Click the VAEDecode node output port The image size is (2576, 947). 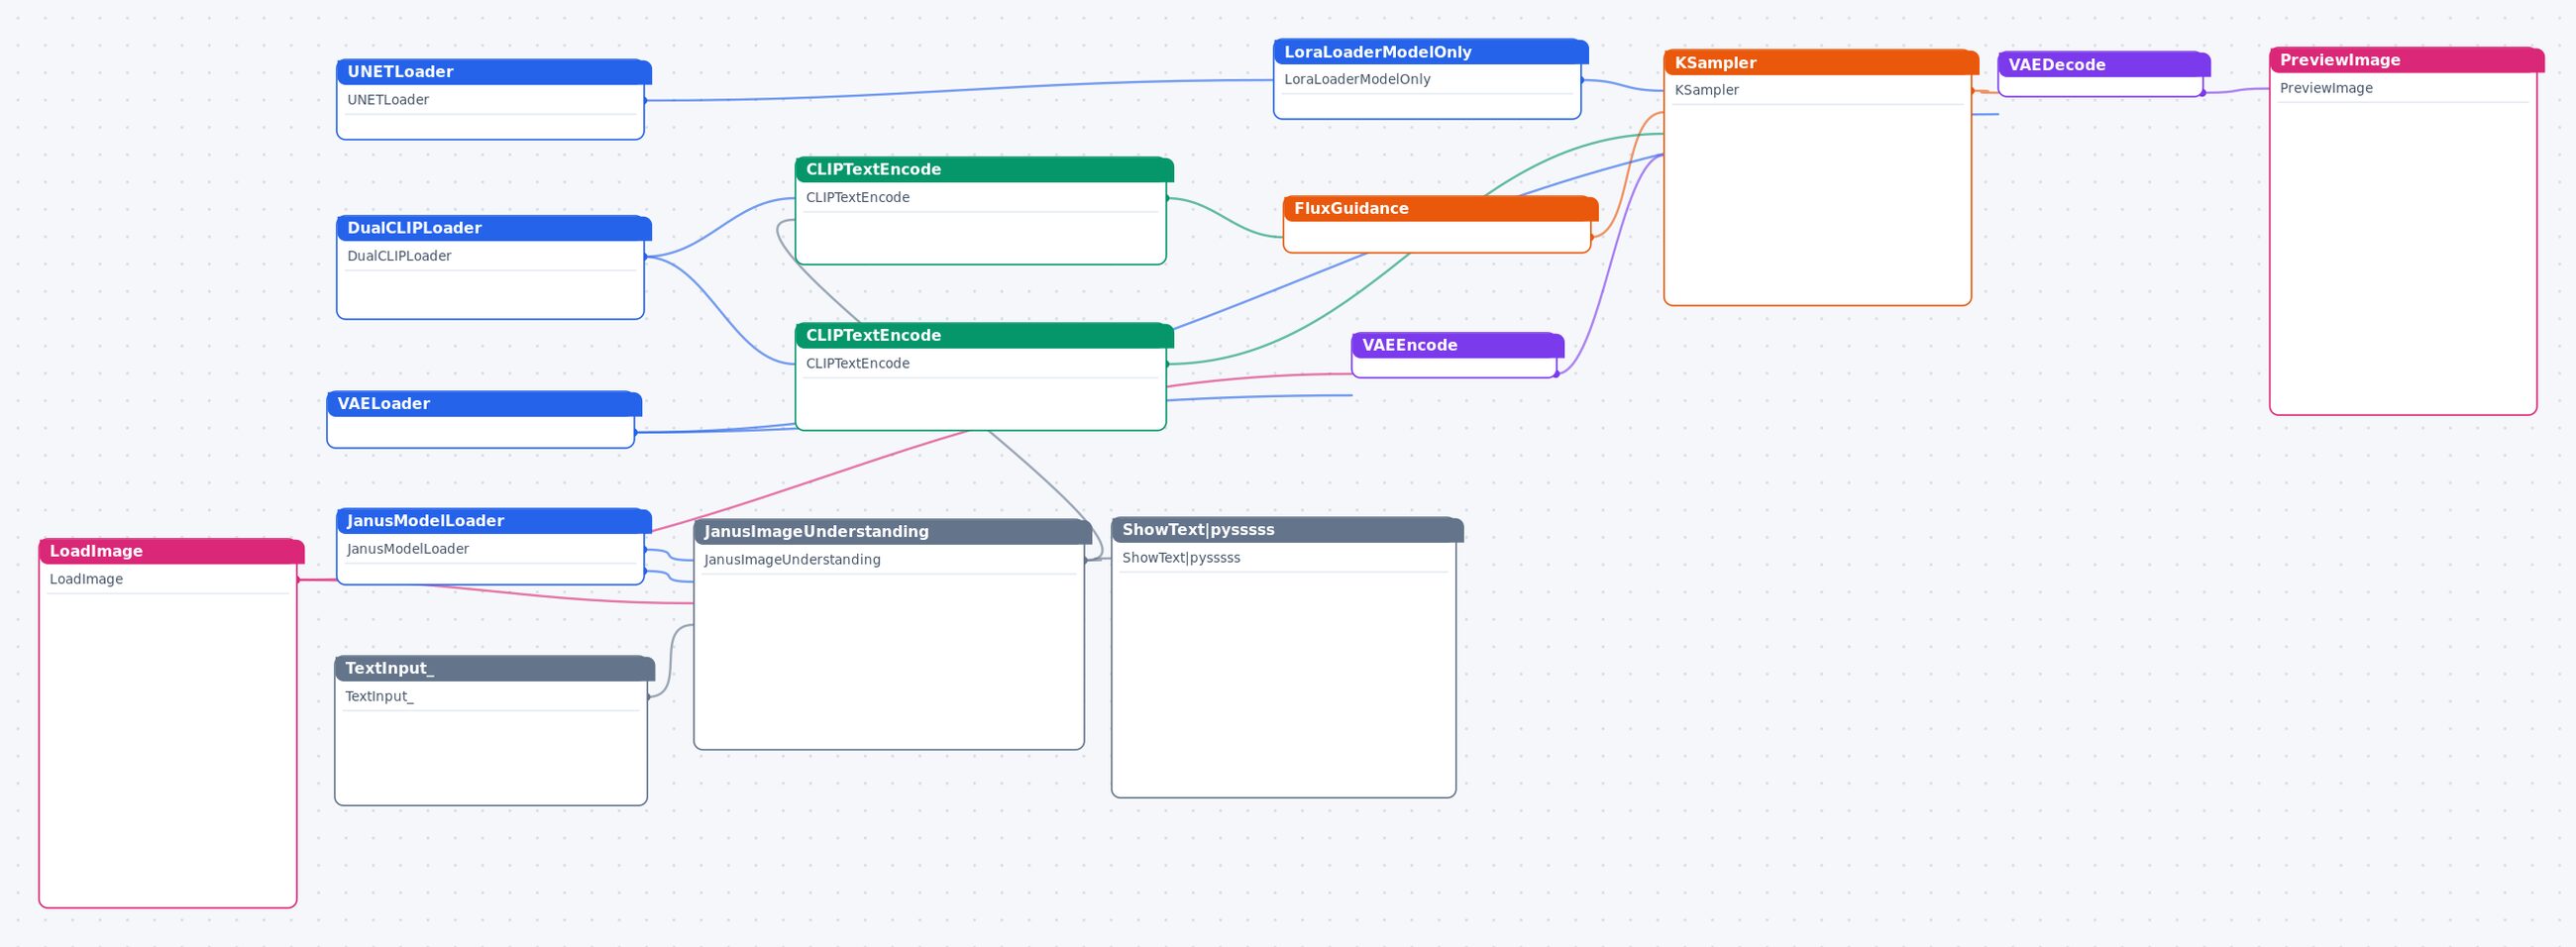(x=2203, y=93)
